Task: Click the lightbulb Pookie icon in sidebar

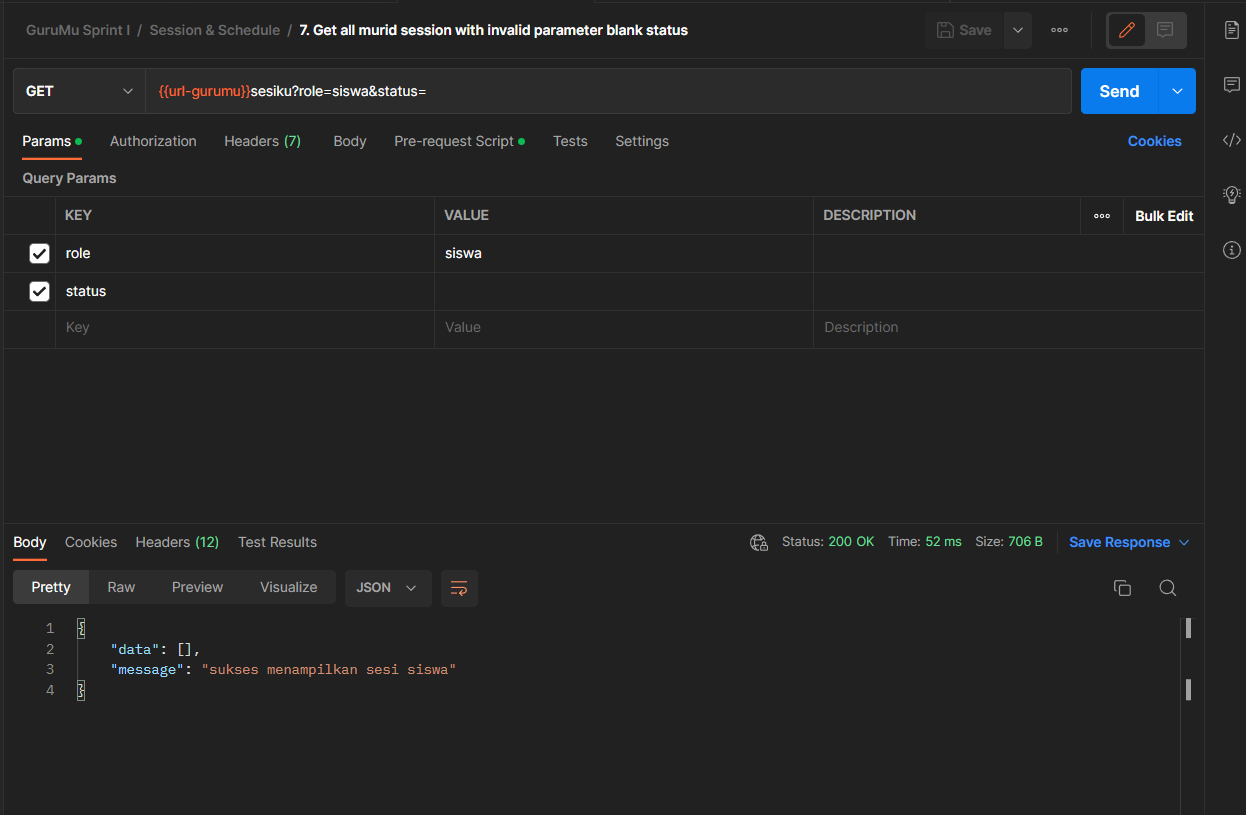Action: 1231,194
